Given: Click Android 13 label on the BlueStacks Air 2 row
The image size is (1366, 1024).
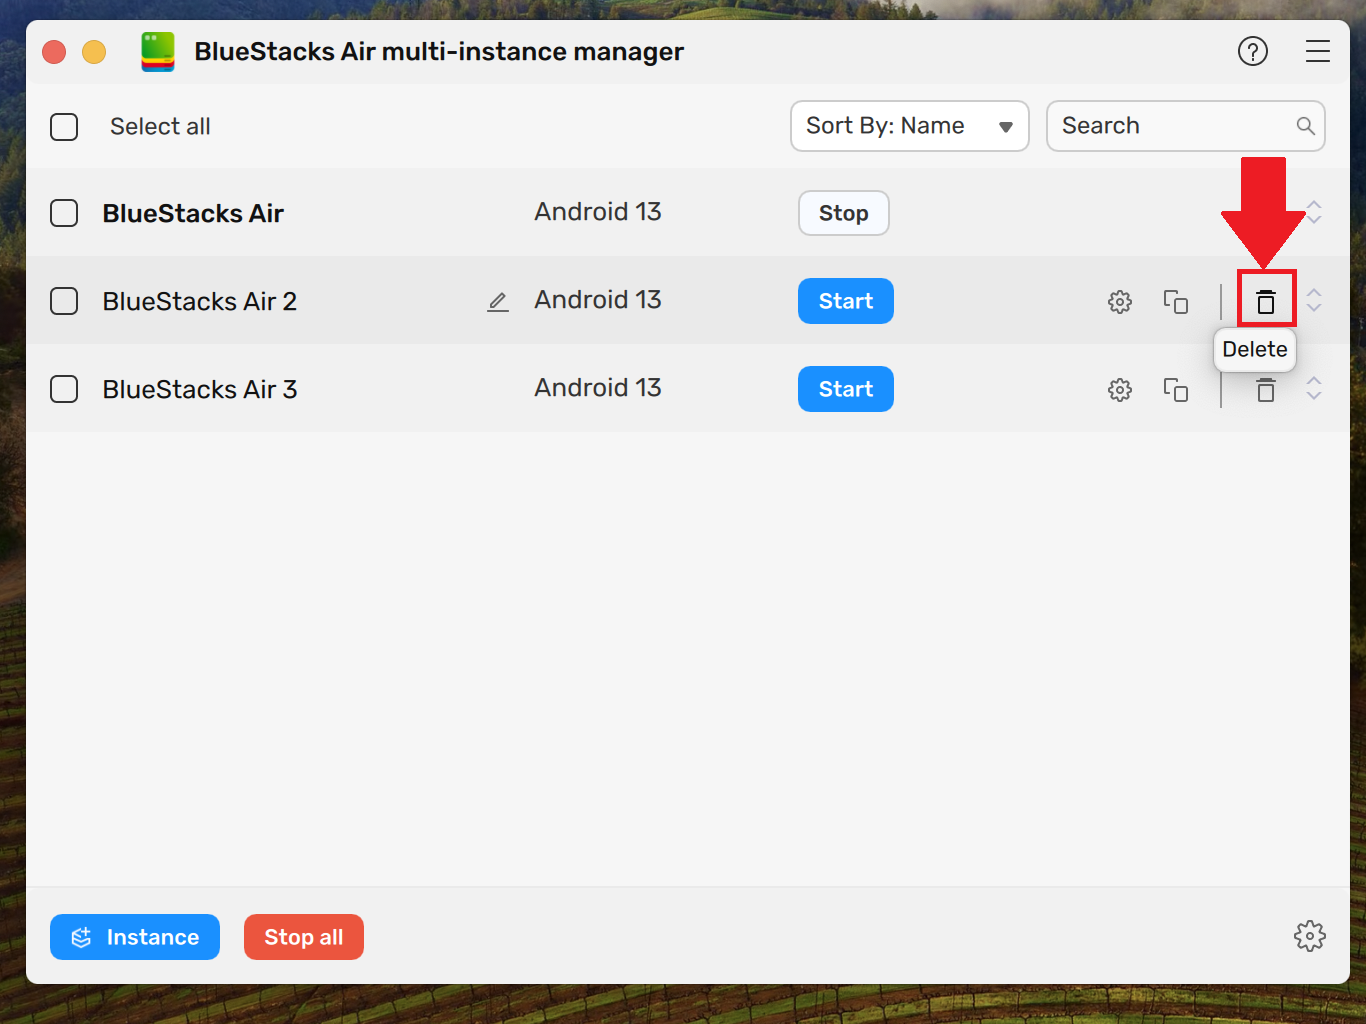Looking at the screenshot, I should pos(598,300).
